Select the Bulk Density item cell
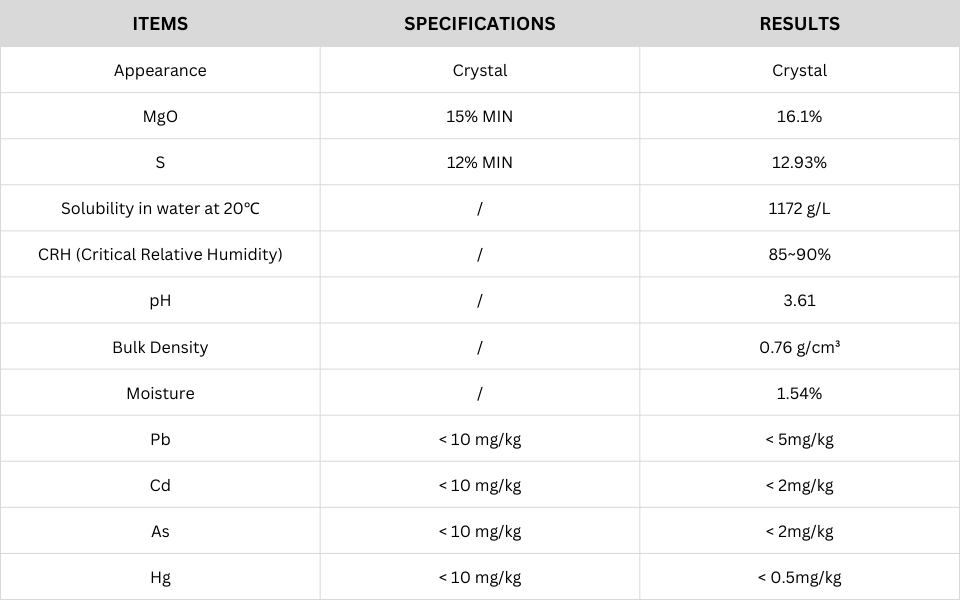This screenshot has width=960, height=600. click(x=160, y=347)
